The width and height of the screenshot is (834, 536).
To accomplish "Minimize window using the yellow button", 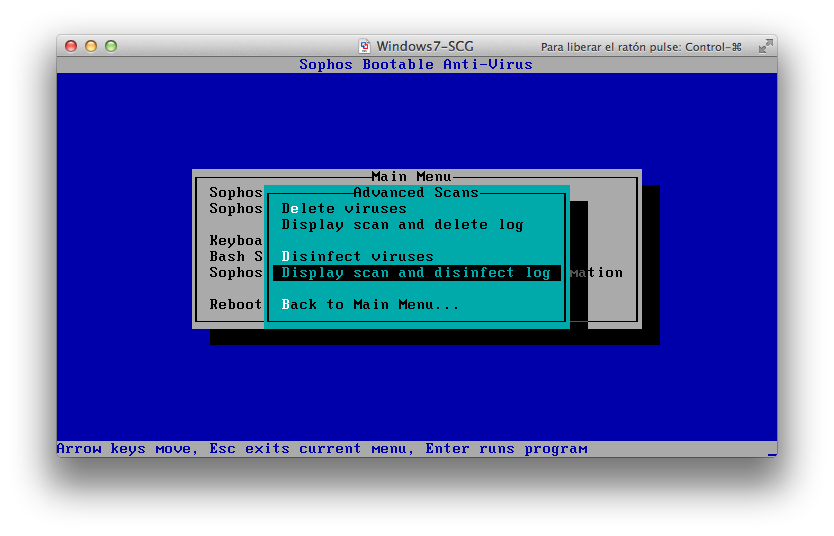I will (x=91, y=46).
